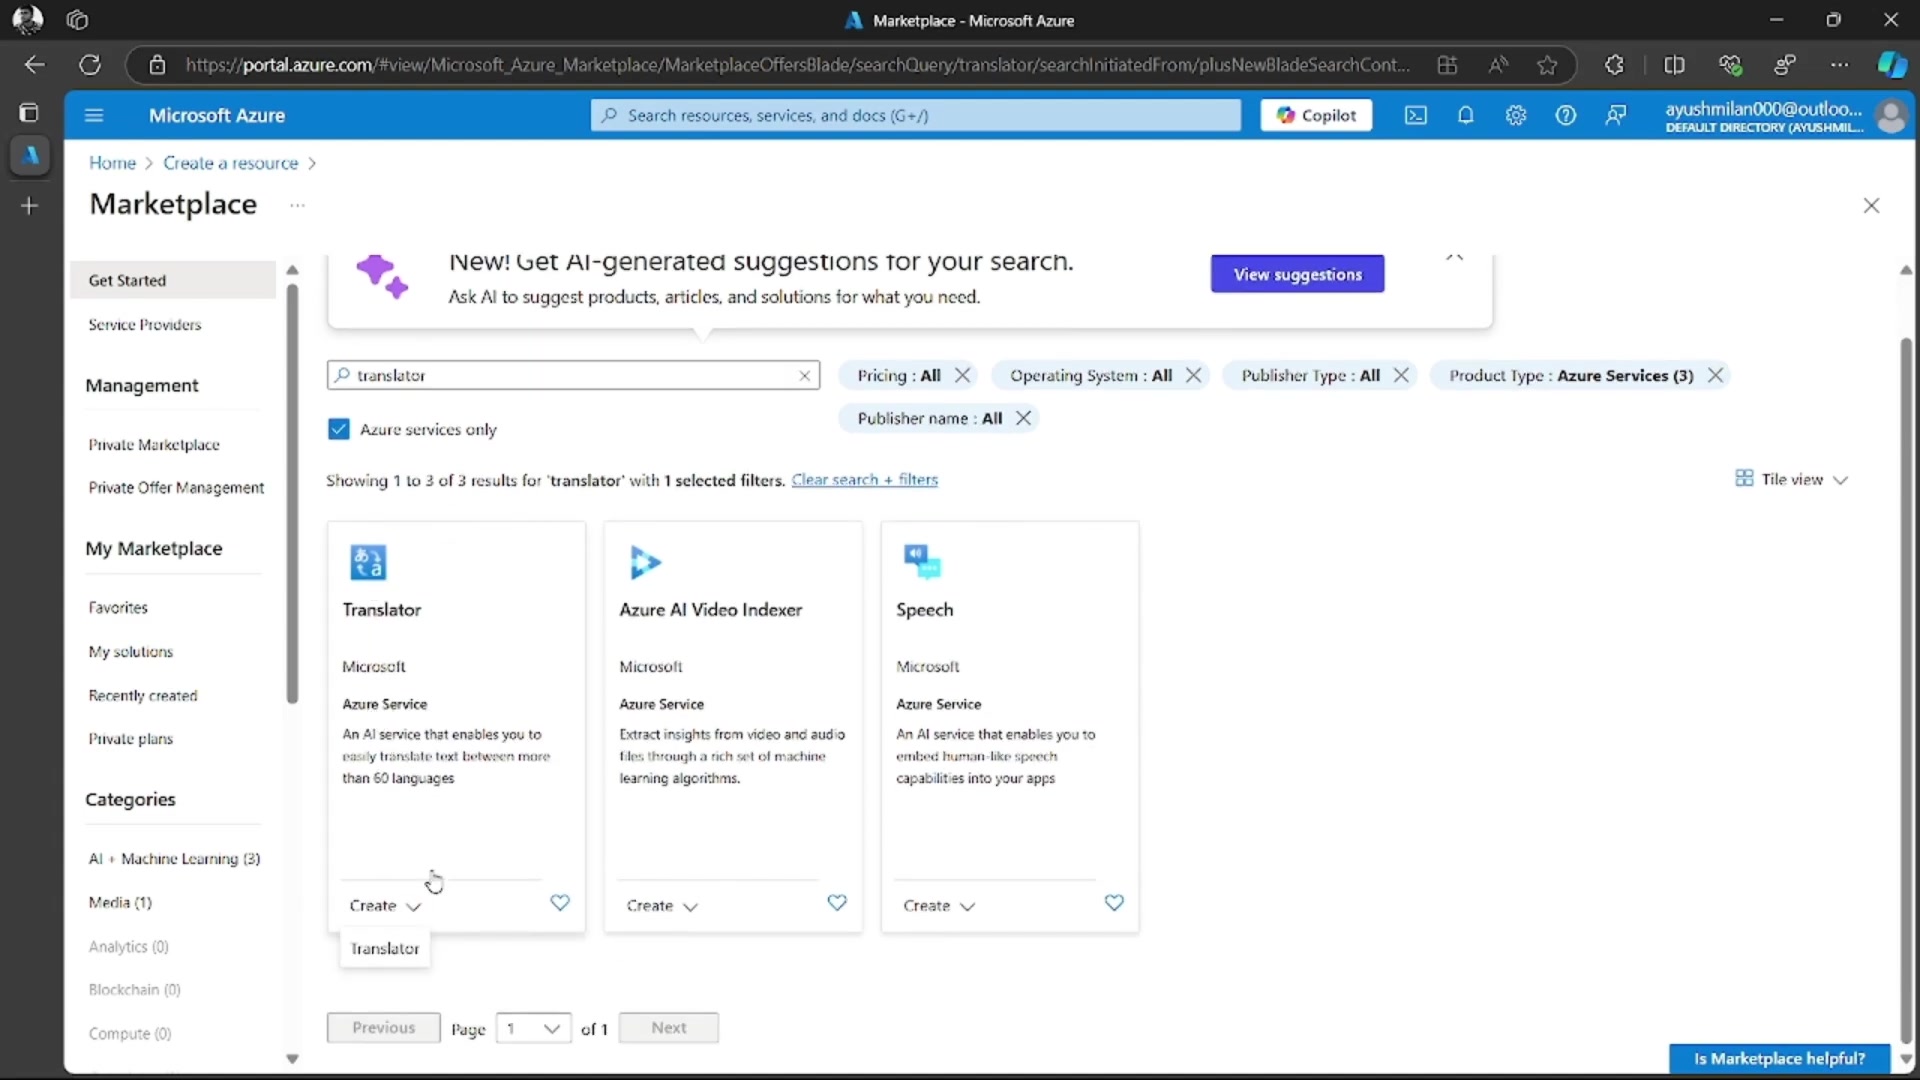
Task: Favorite the Speech offer using its heart
Action: click(1114, 903)
